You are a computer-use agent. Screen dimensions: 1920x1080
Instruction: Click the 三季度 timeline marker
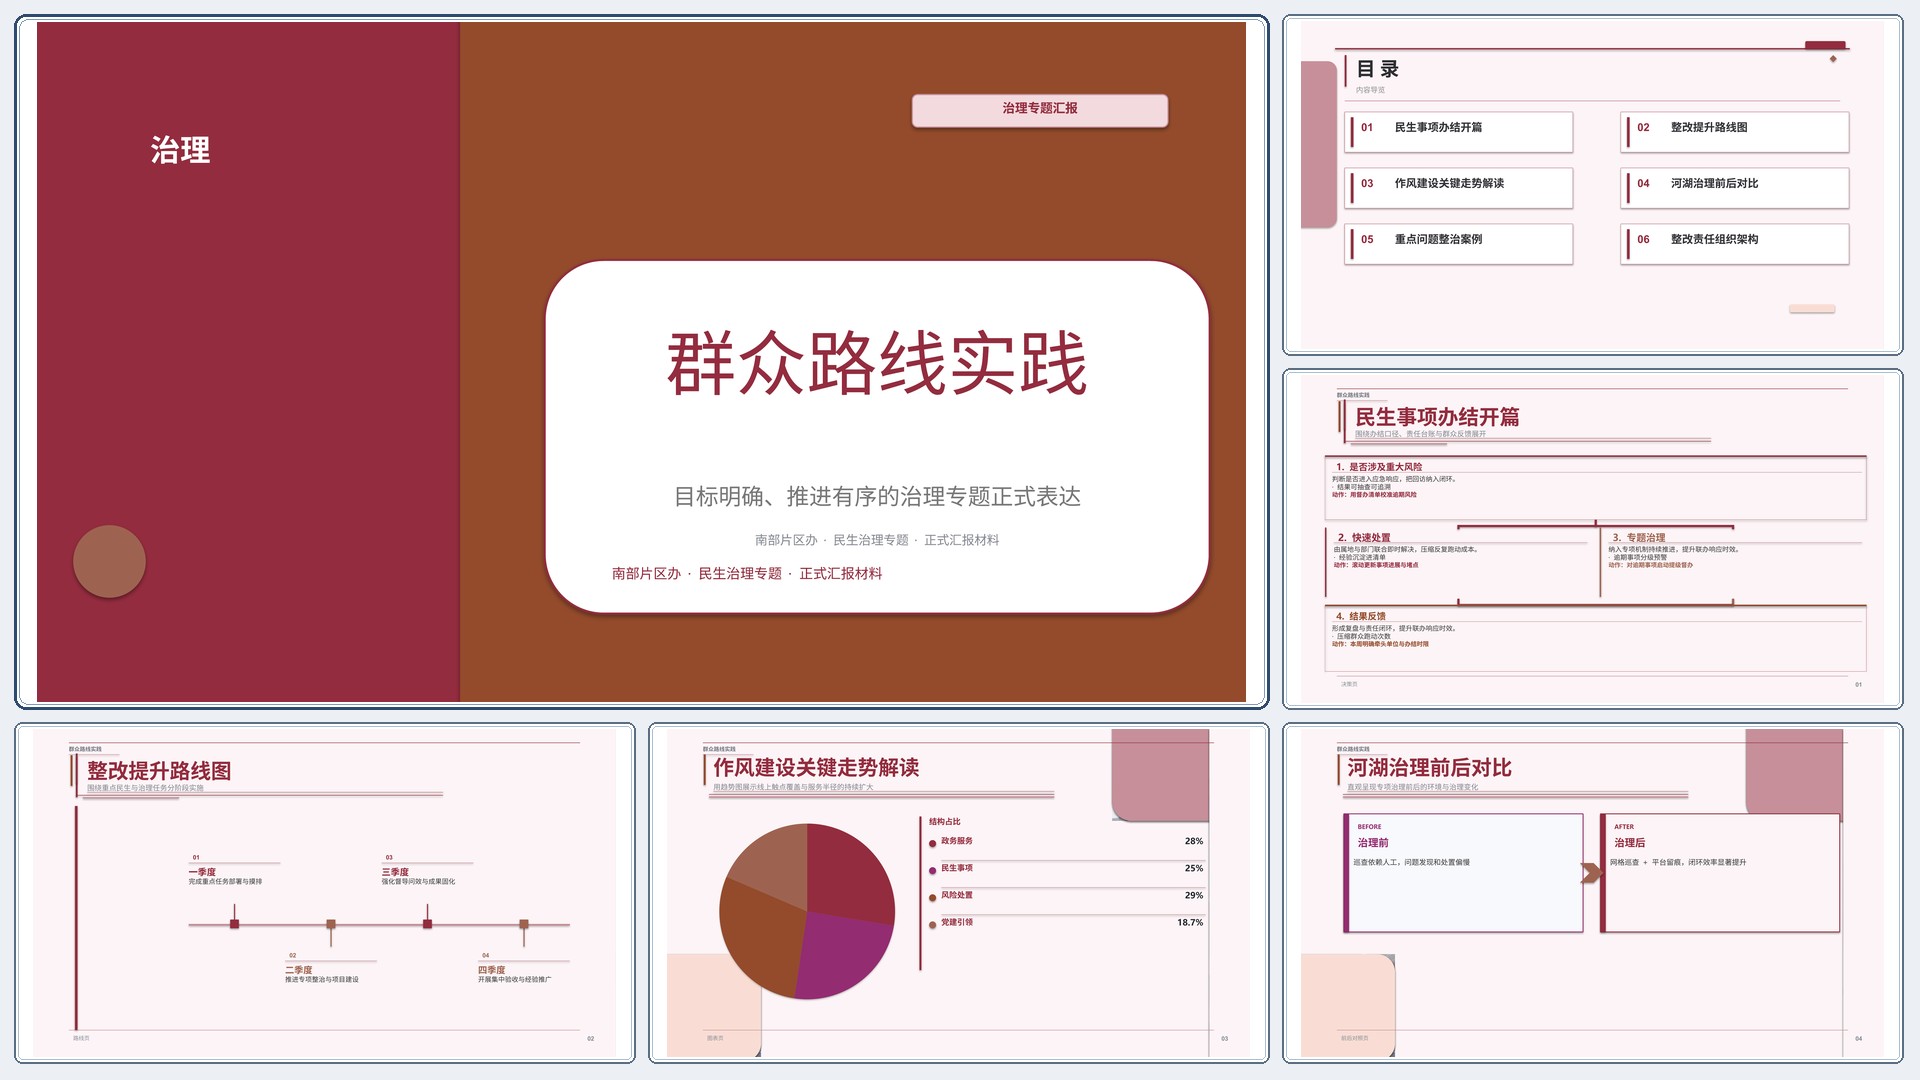click(x=427, y=924)
